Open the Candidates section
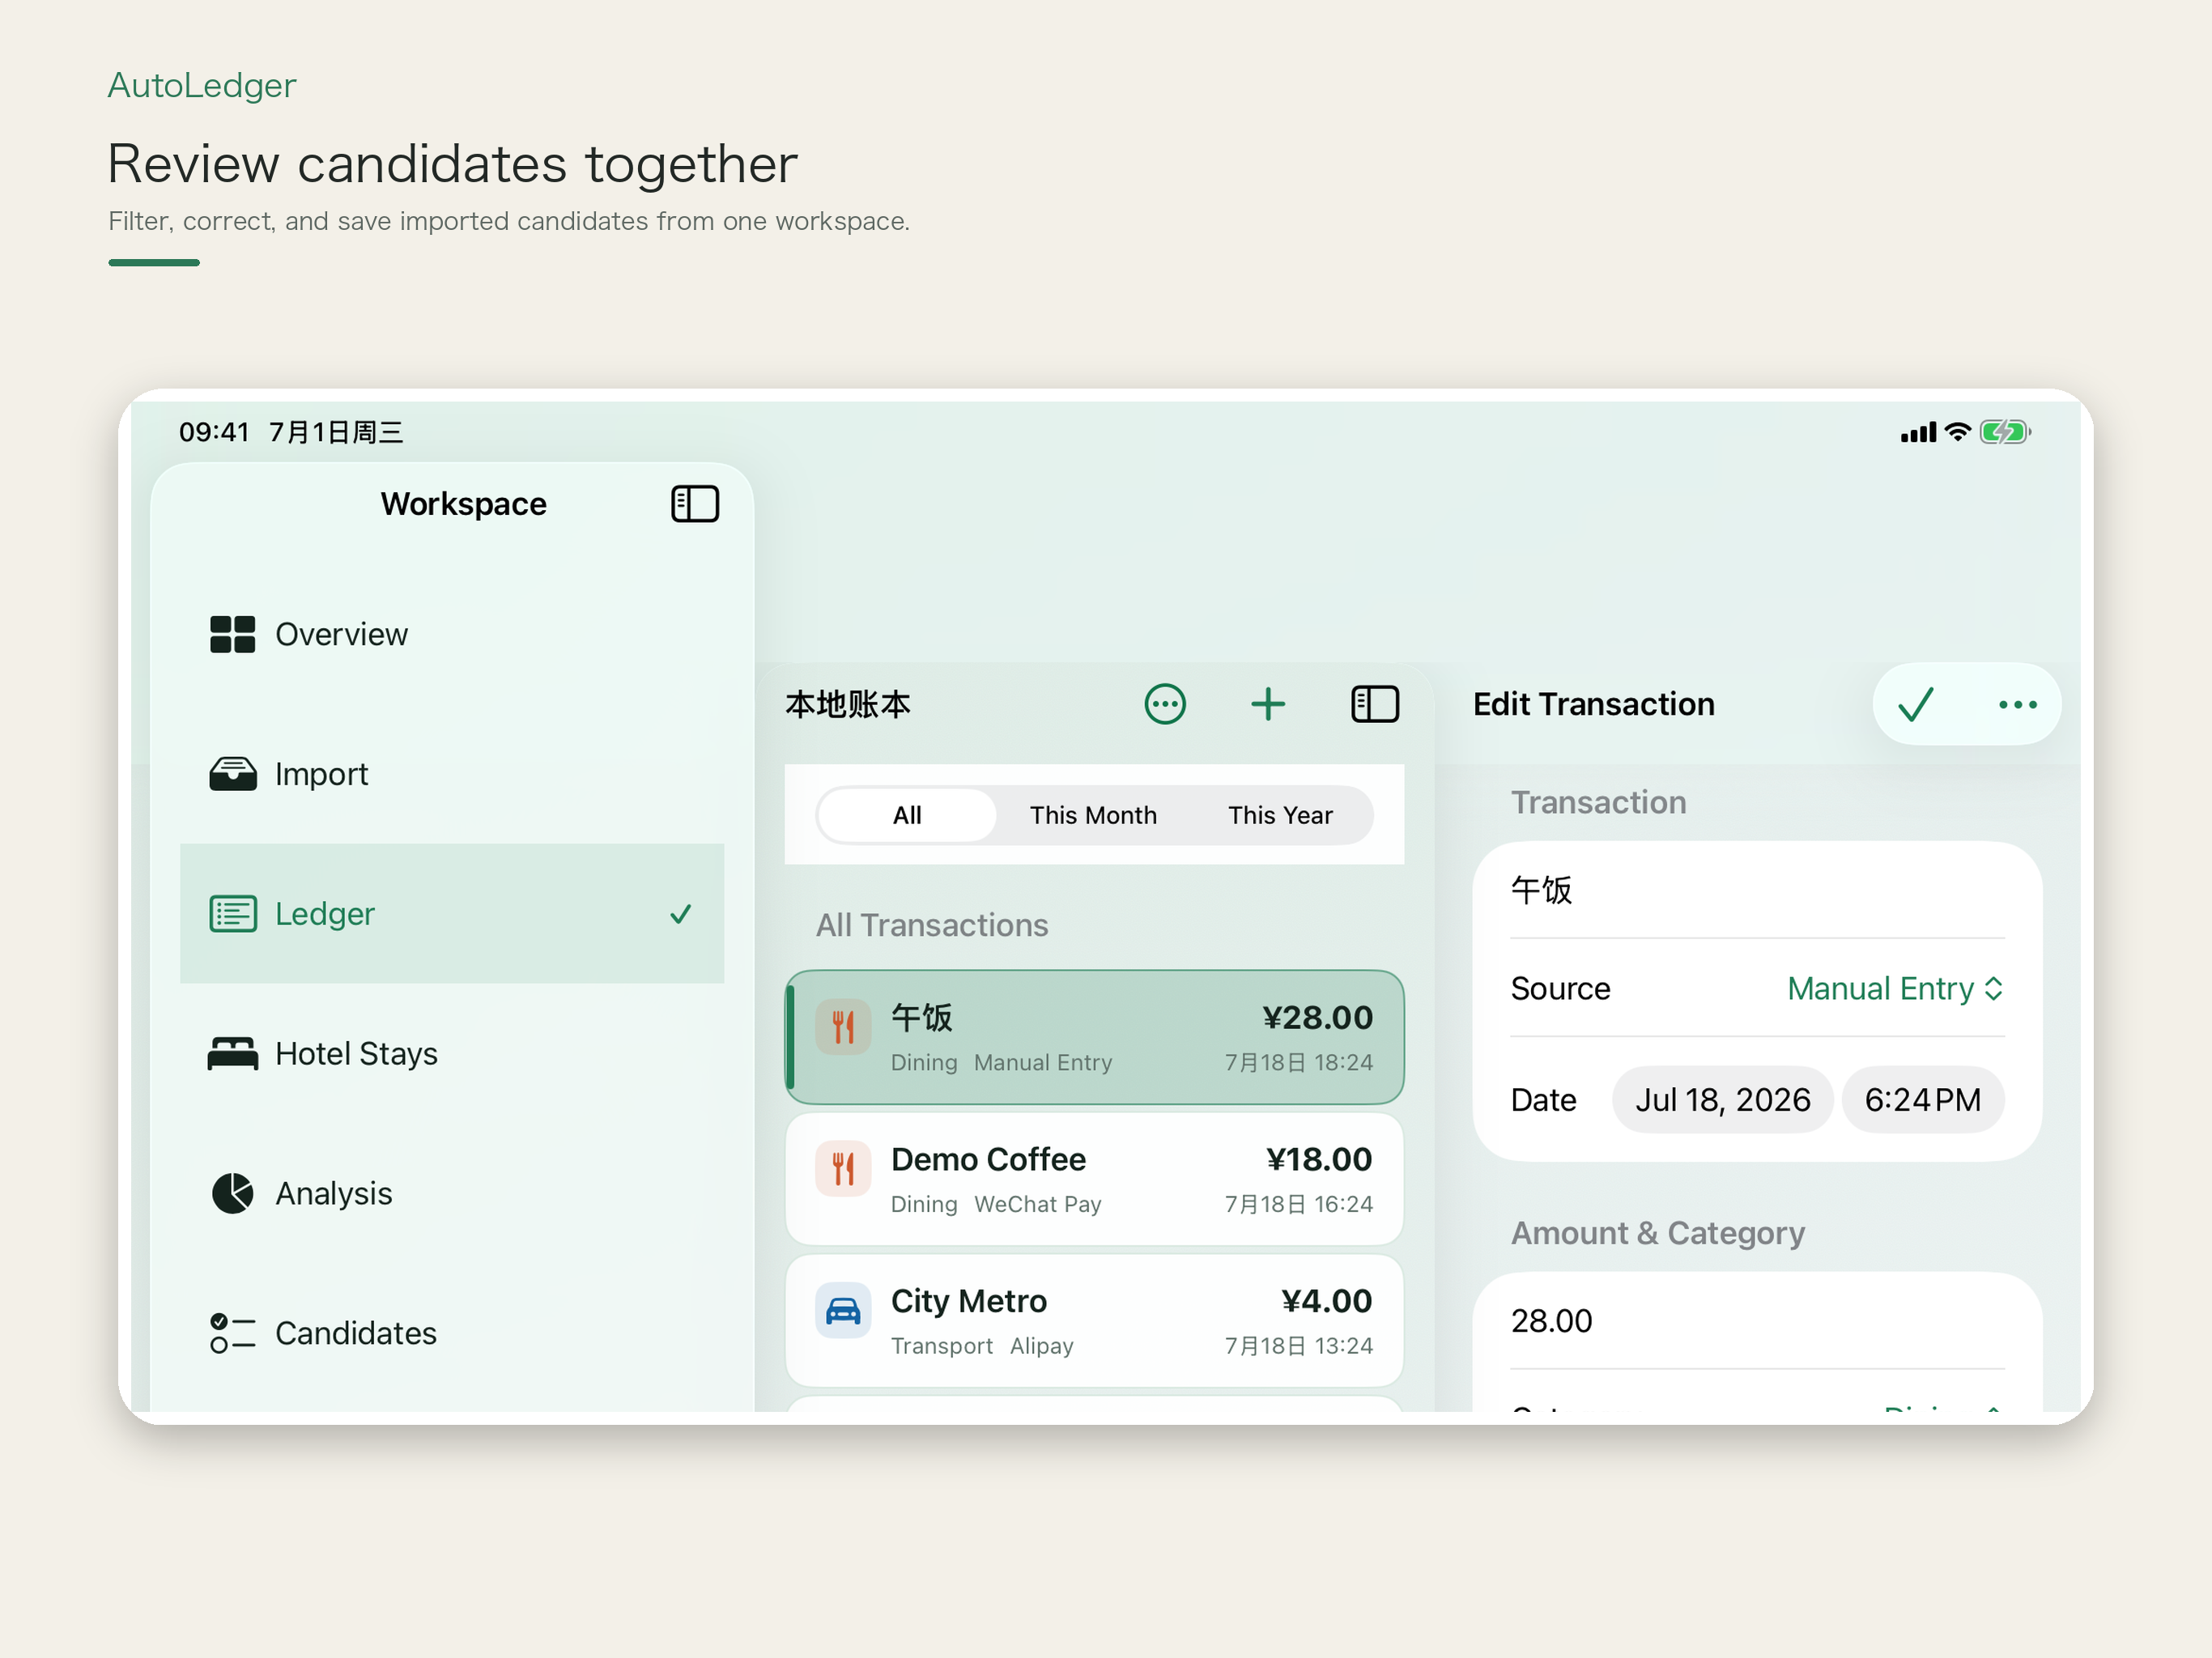This screenshot has height=1658, width=2212. coord(452,1333)
